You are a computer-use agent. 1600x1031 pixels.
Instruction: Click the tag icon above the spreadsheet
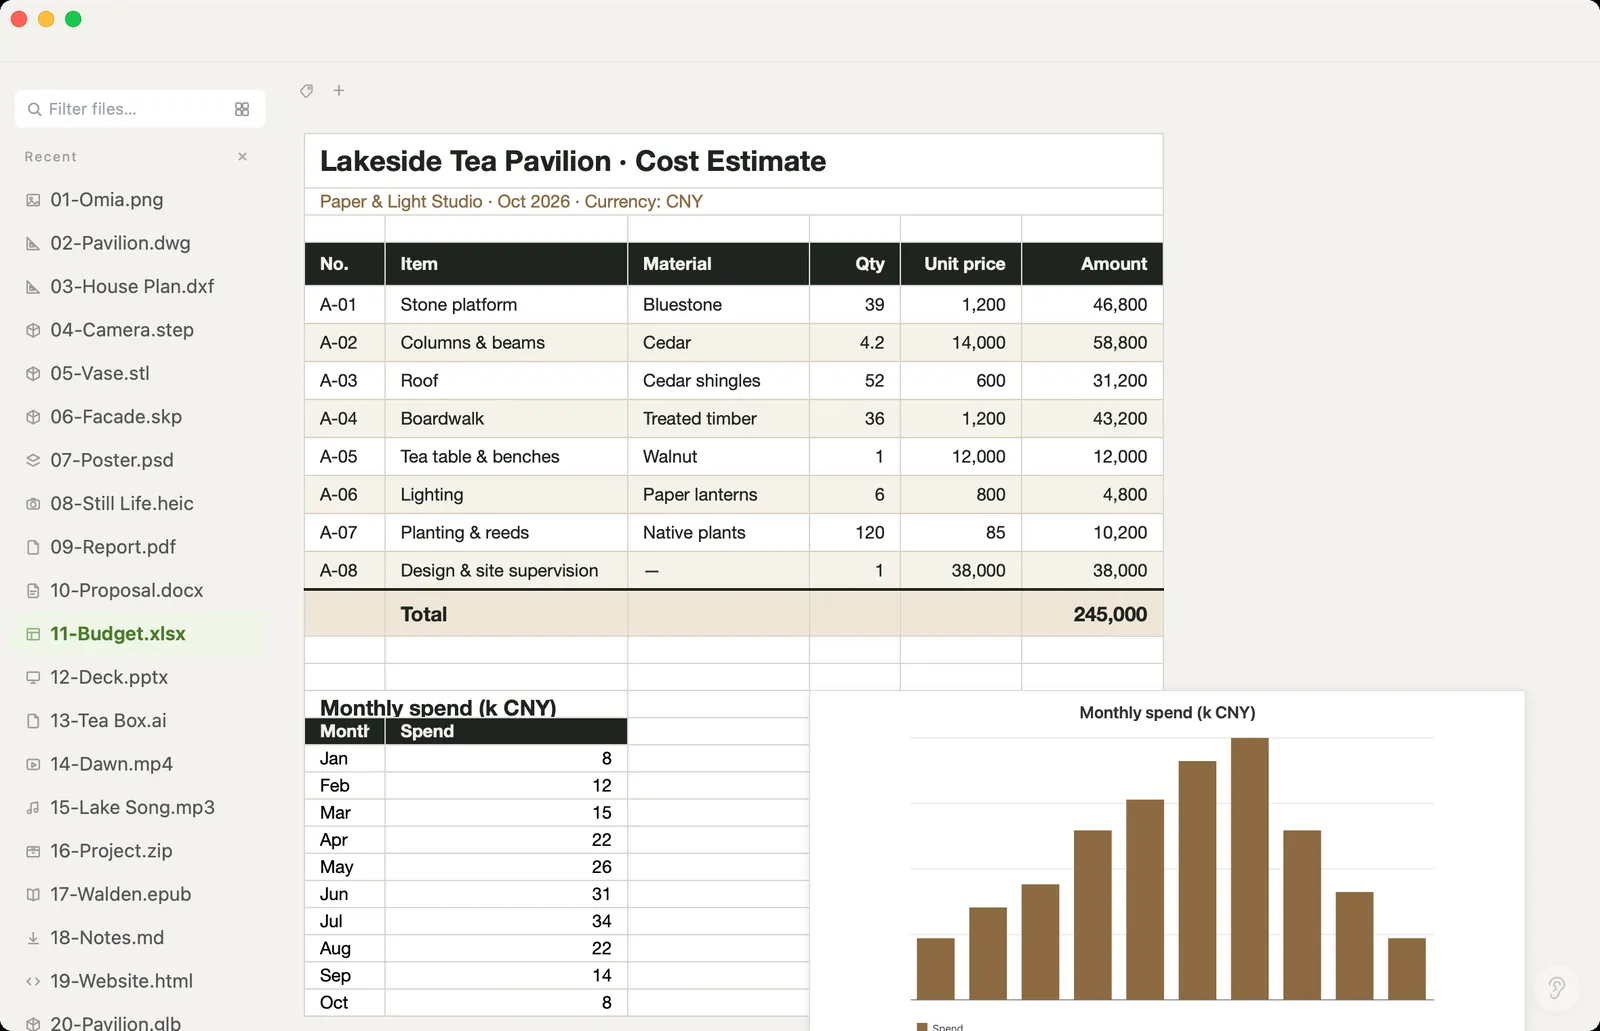[307, 91]
